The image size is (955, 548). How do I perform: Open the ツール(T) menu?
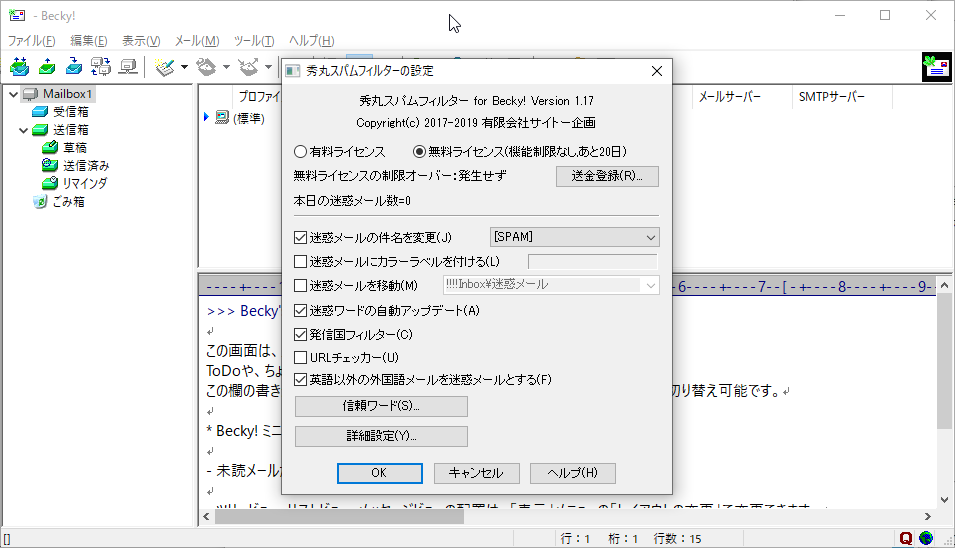pos(254,41)
